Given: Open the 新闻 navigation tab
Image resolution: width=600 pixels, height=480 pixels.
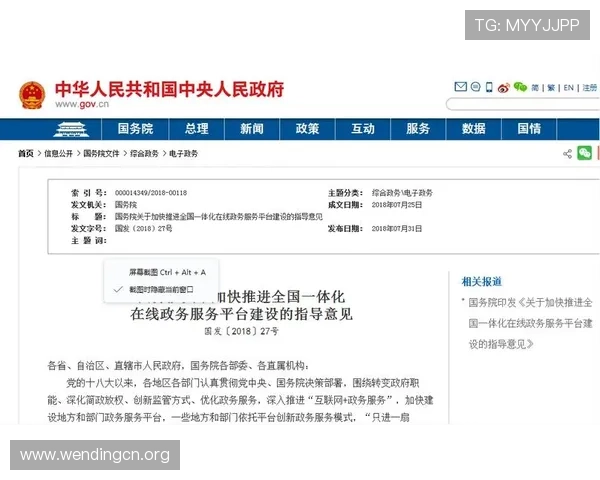Looking at the screenshot, I should (x=252, y=129).
